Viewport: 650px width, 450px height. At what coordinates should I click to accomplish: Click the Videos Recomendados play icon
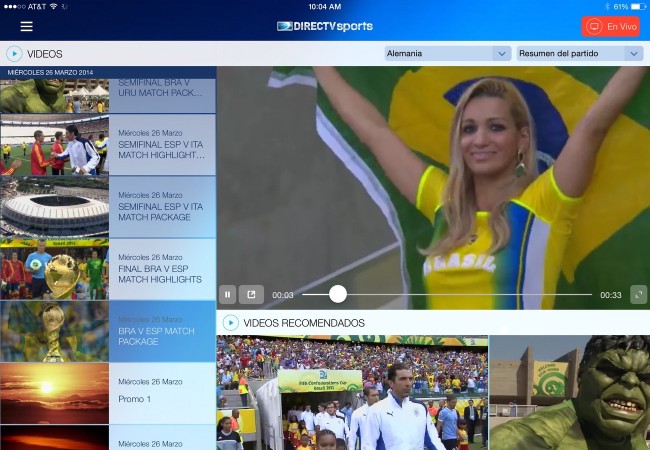pyautogui.click(x=230, y=323)
